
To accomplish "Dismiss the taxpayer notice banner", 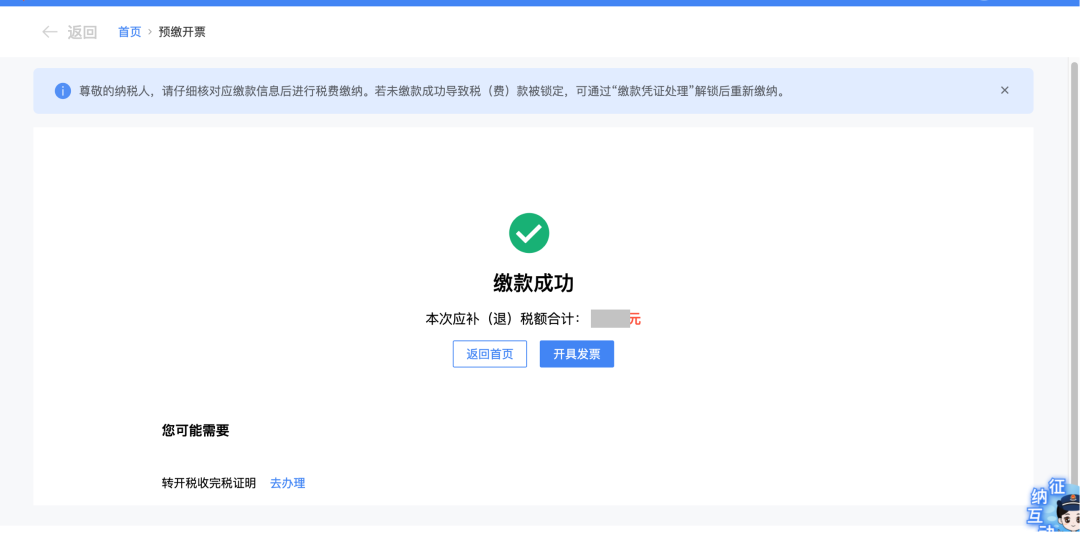I will pyautogui.click(x=1004, y=90).
